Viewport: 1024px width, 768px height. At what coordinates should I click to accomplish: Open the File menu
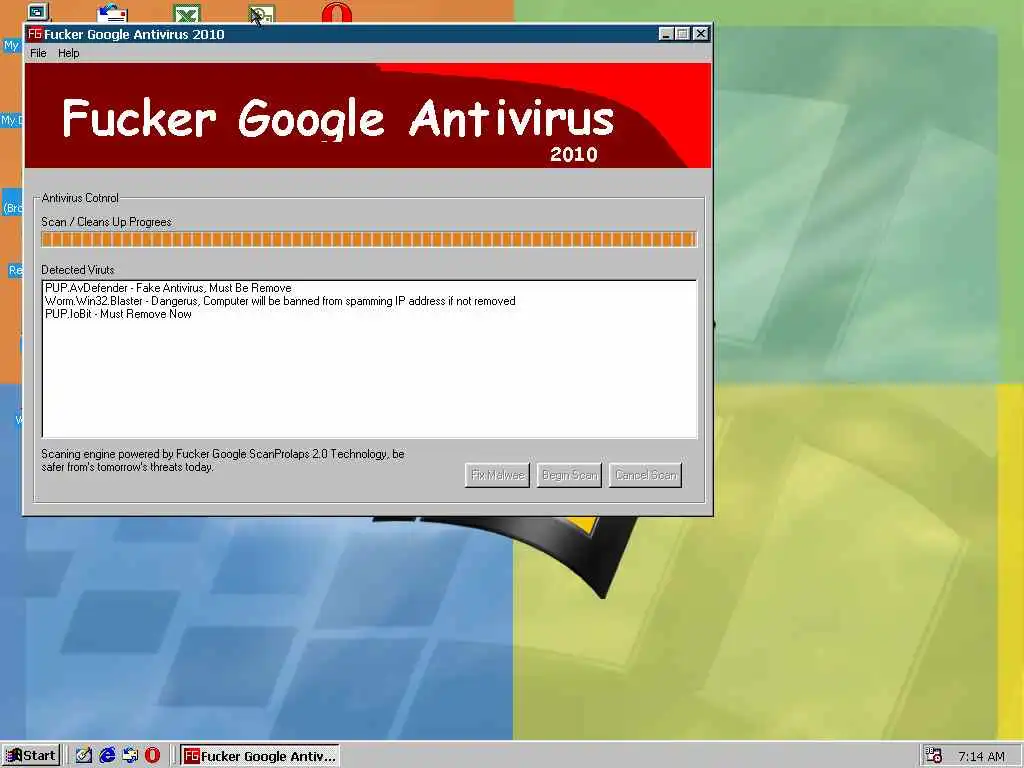pyautogui.click(x=38, y=54)
